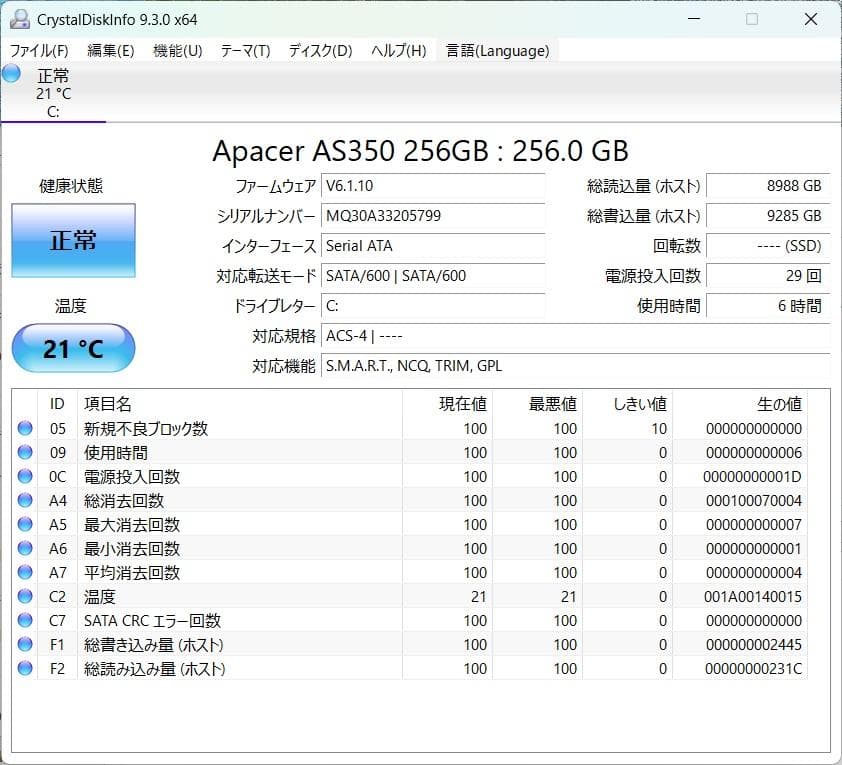Click the 現在値 column header
The height and width of the screenshot is (765, 842).
pyautogui.click(x=447, y=404)
